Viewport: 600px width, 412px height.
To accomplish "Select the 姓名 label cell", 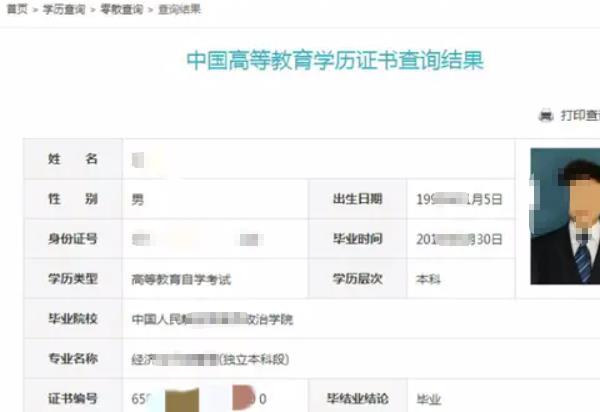I will (x=73, y=159).
